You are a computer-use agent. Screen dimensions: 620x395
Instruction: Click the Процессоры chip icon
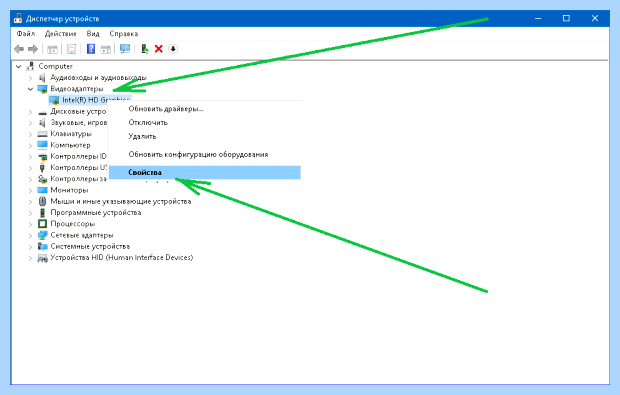point(42,224)
